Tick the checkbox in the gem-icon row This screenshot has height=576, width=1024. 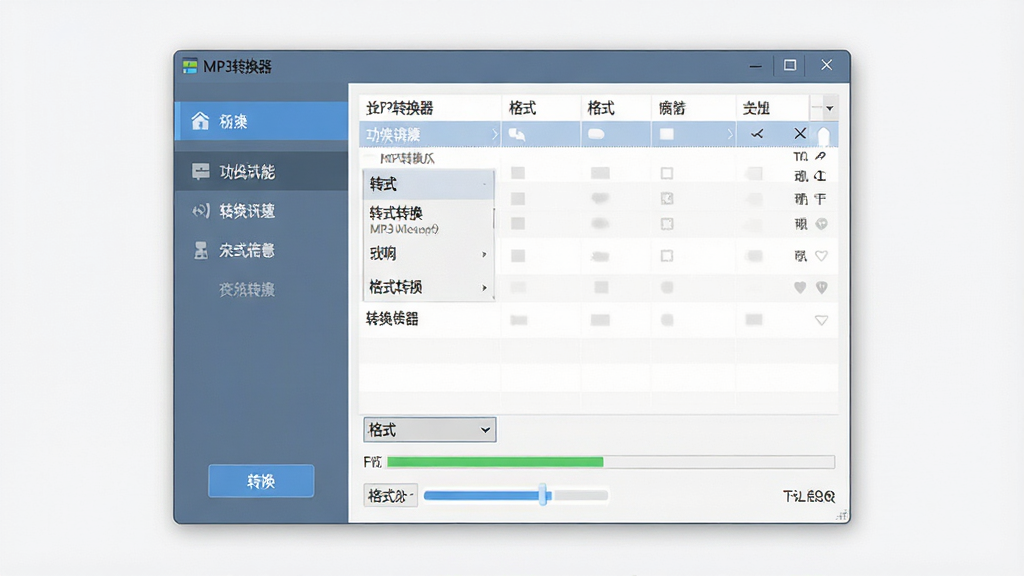point(667,224)
